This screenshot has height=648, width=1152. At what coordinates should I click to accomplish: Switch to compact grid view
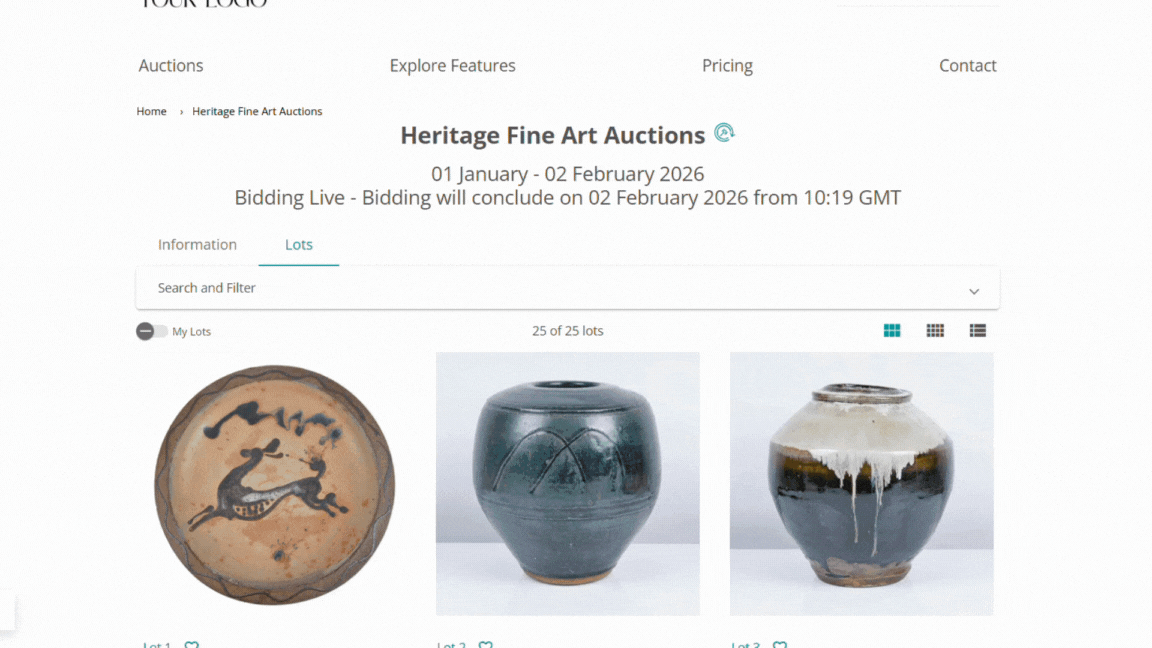click(935, 331)
